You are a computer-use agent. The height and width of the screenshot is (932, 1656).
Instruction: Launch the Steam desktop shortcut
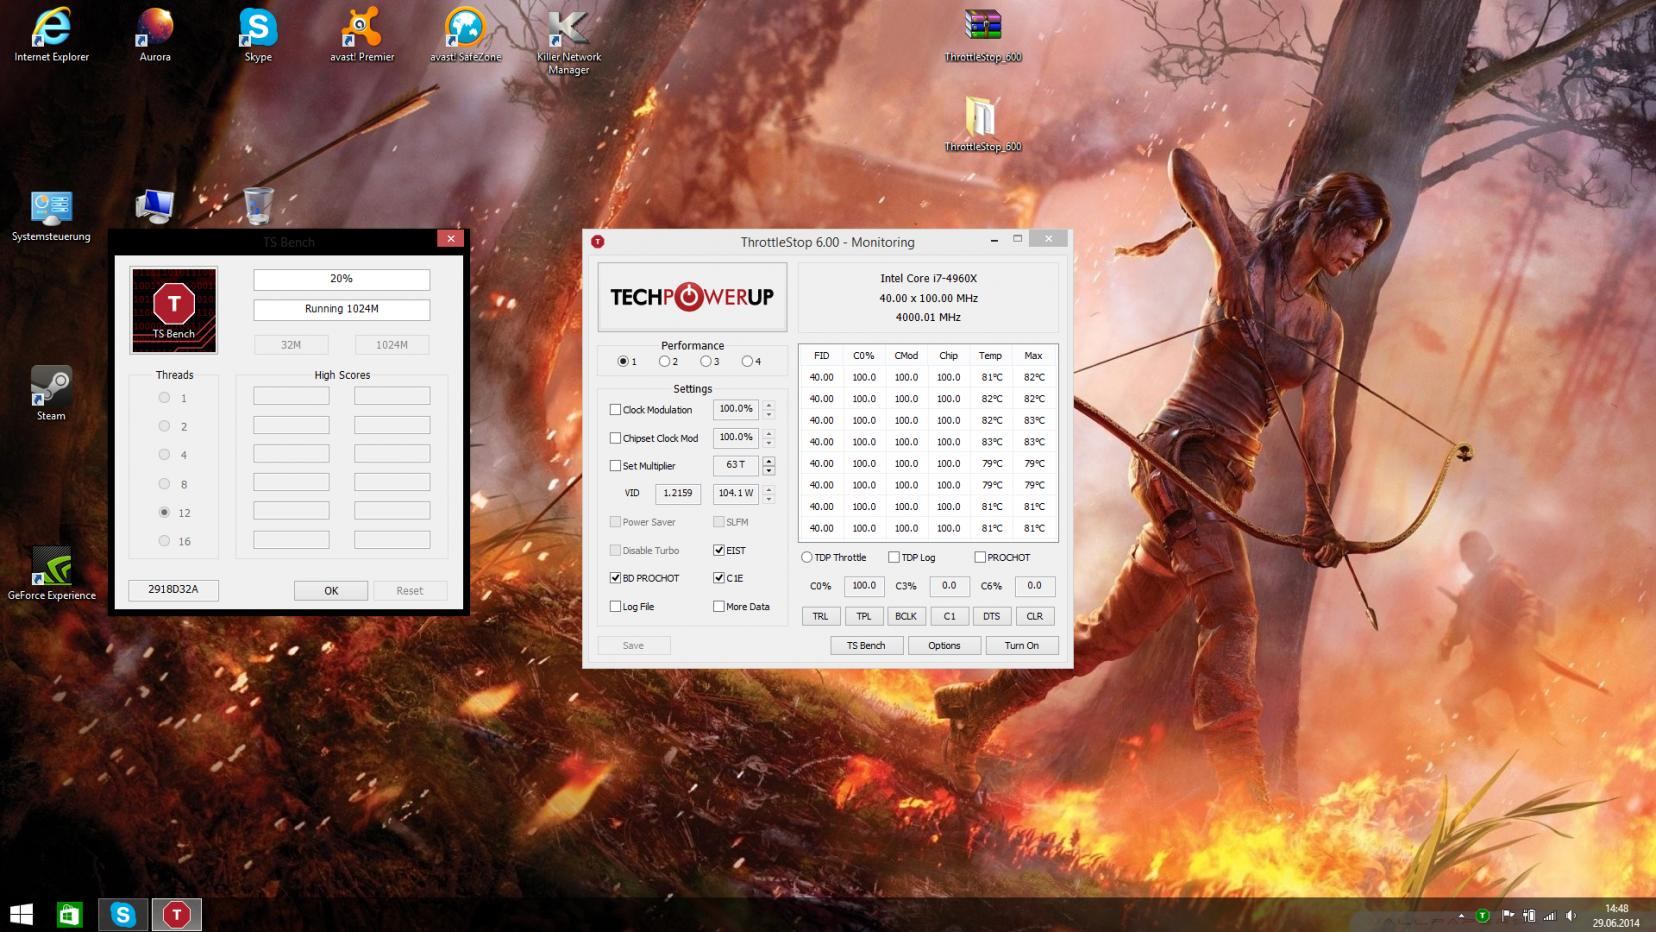coord(51,393)
